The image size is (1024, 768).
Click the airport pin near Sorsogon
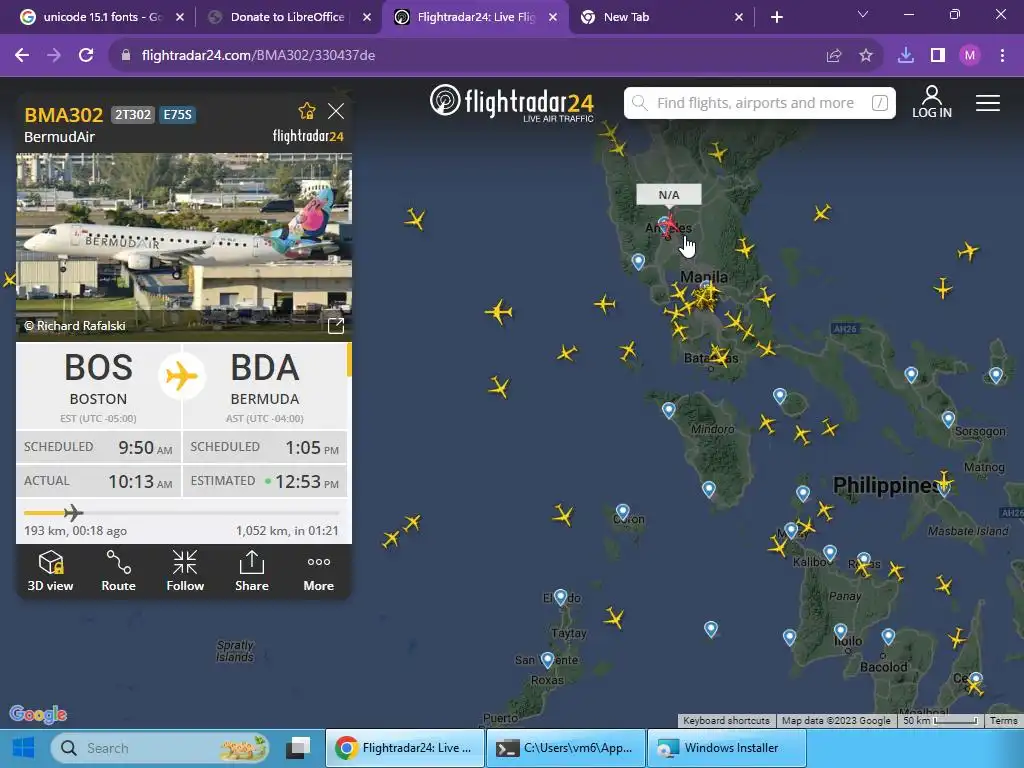point(948,419)
